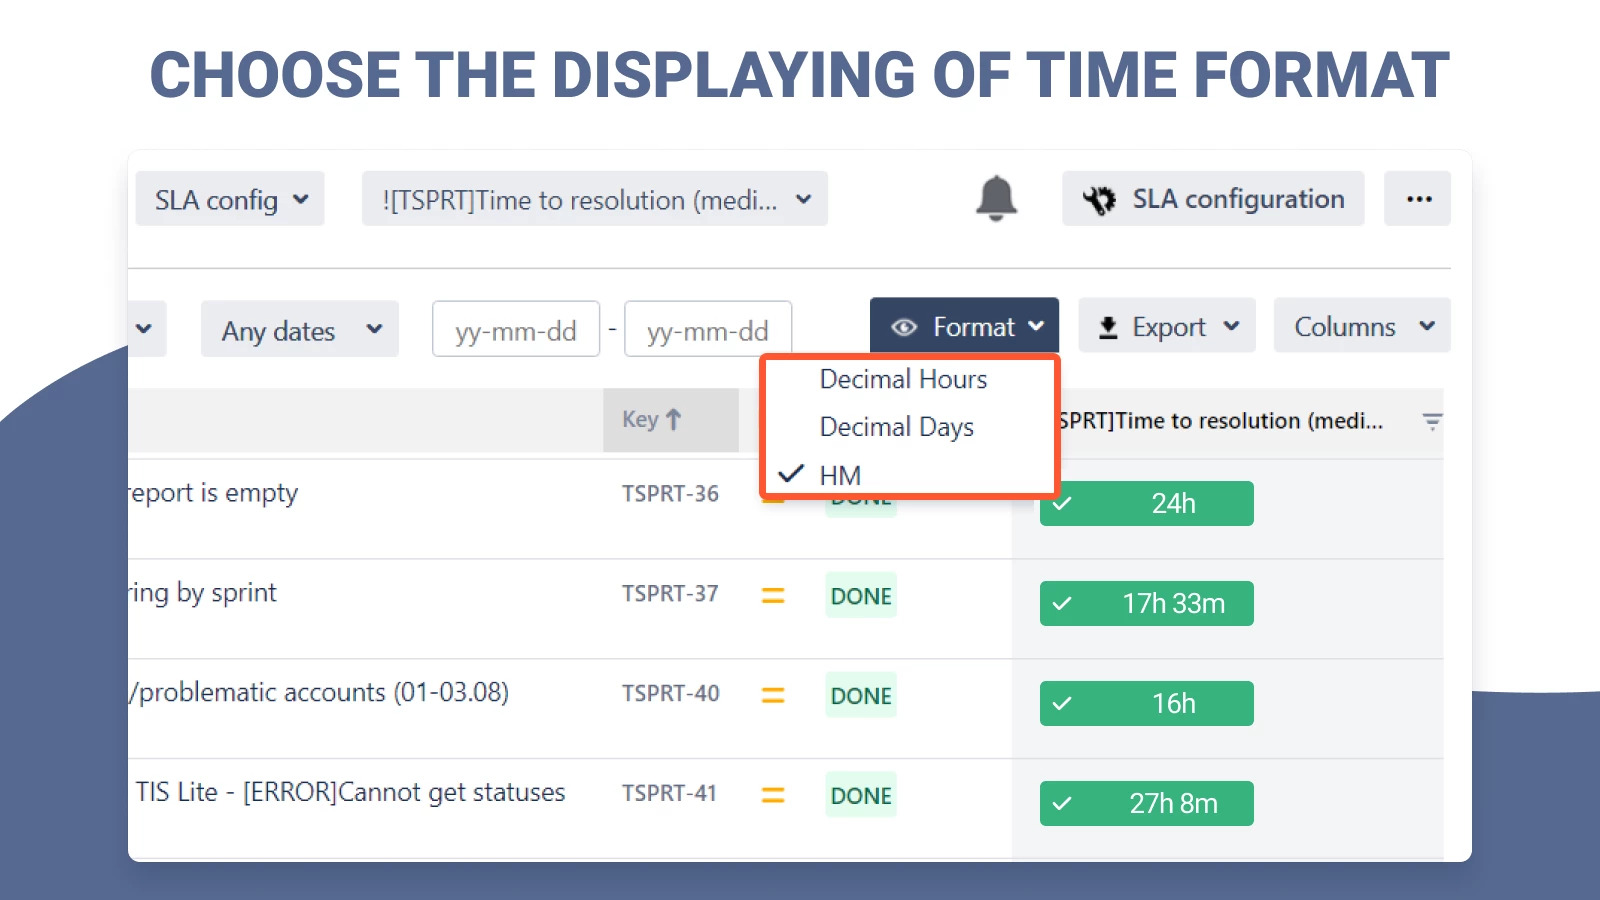Click the Time to resolution column header
The image size is (1600, 900).
point(1222,421)
